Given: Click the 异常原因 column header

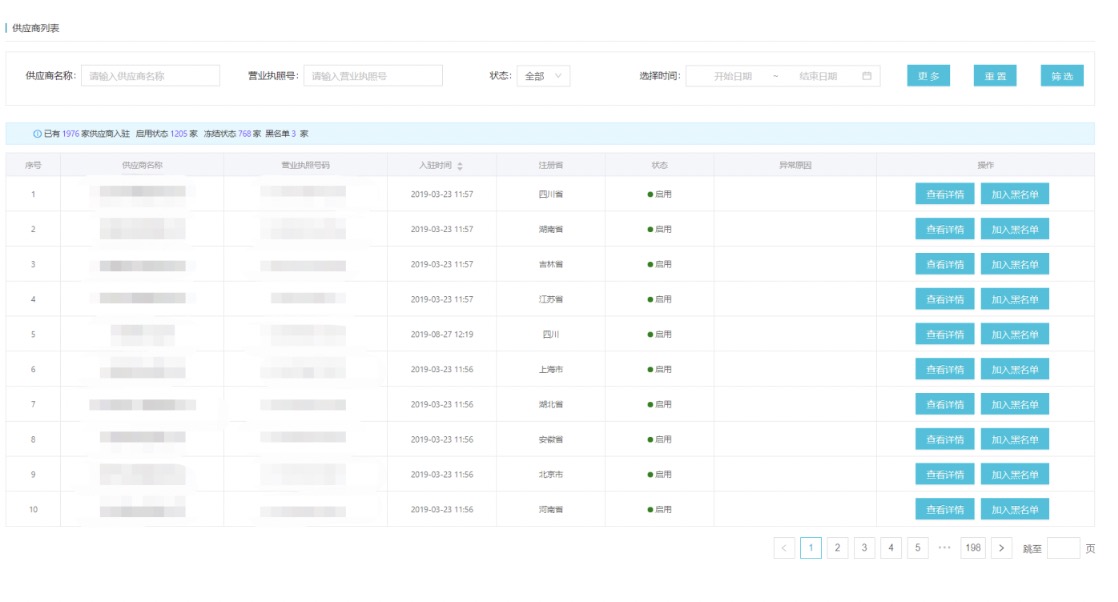Looking at the screenshot, I should (795, 165).
